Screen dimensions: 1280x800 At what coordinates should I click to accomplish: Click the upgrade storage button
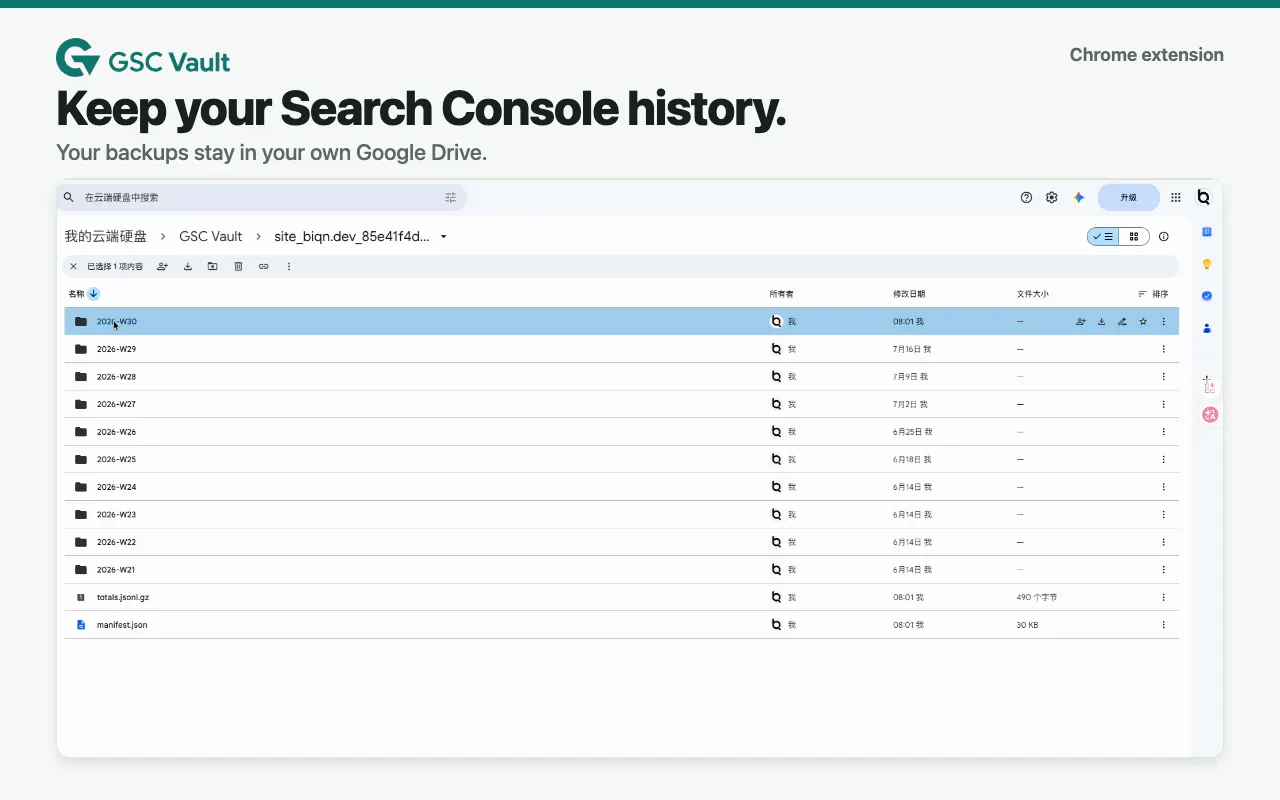(1128, 198)
